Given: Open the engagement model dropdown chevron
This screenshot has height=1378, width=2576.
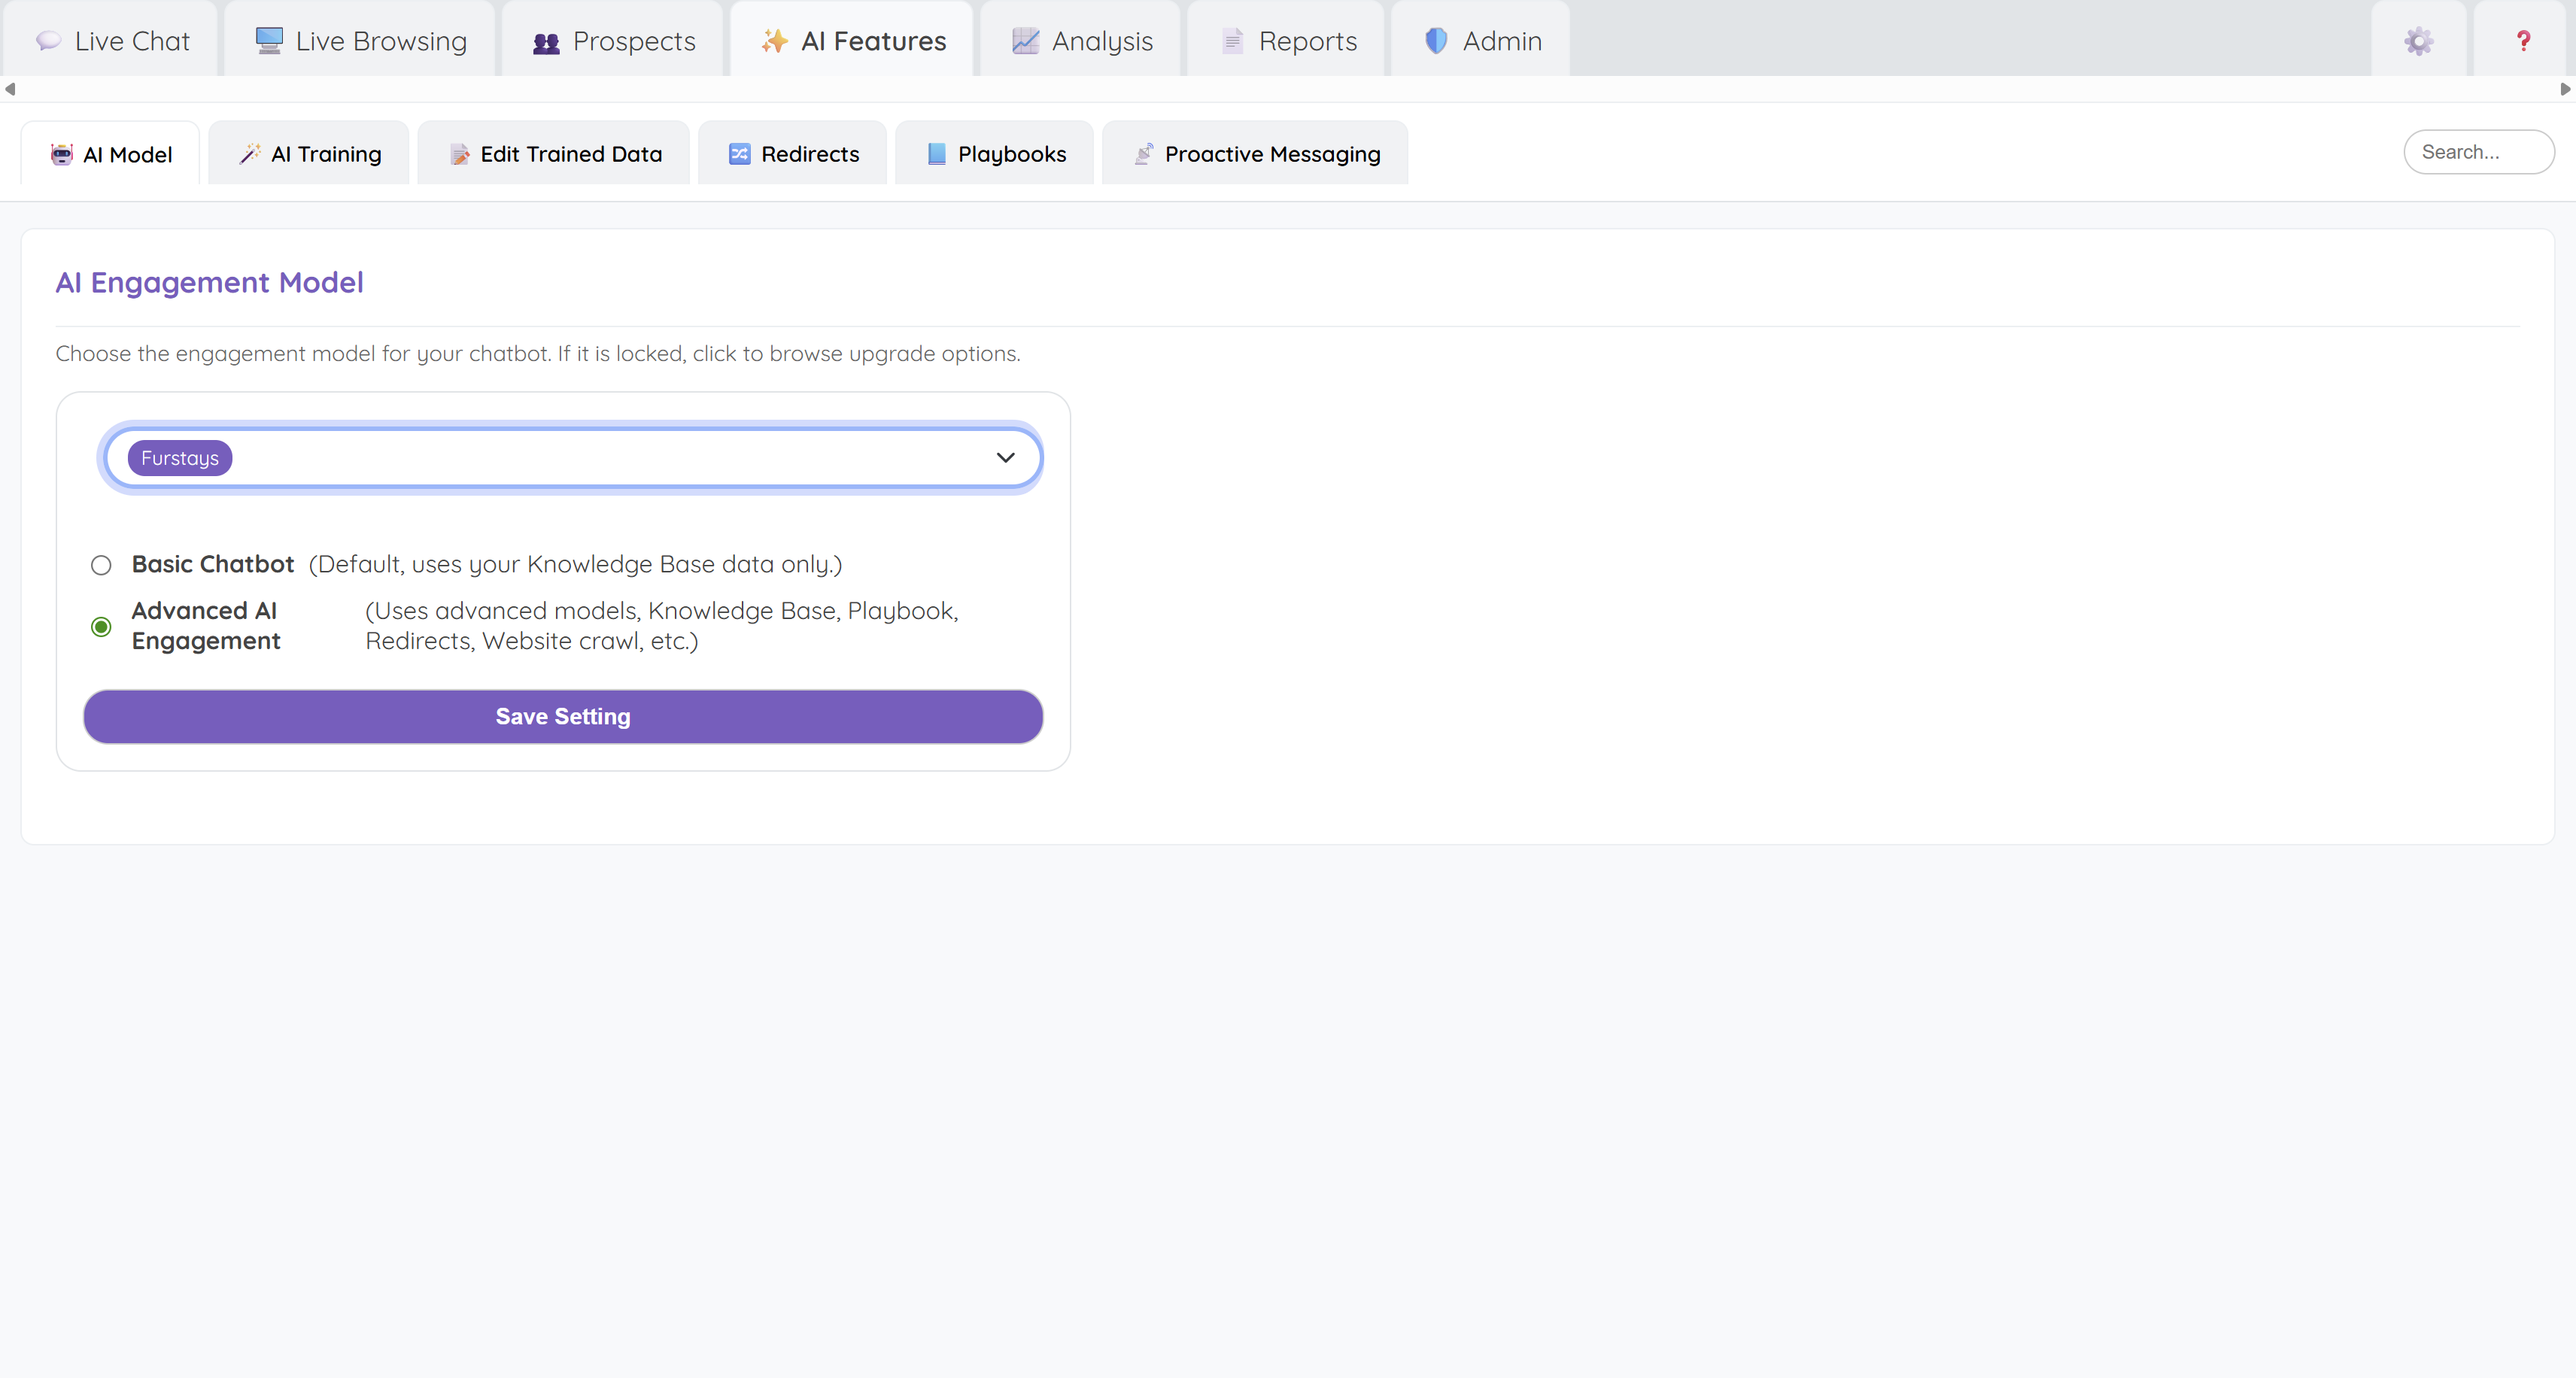Looking at the screenshot, I should 1006,457.
